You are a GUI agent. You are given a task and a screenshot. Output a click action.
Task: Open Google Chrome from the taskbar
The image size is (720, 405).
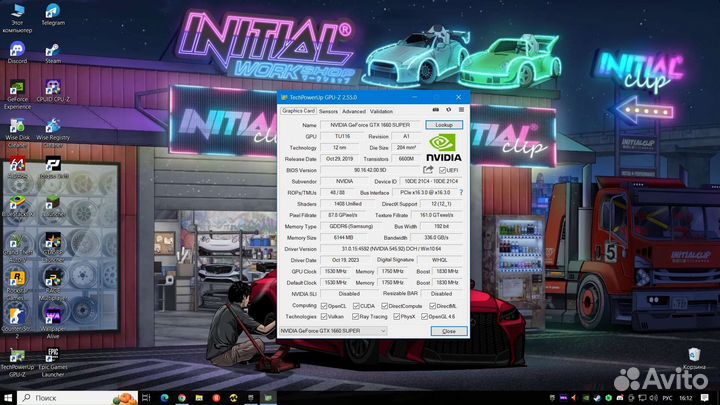click(x=182, y=398)
